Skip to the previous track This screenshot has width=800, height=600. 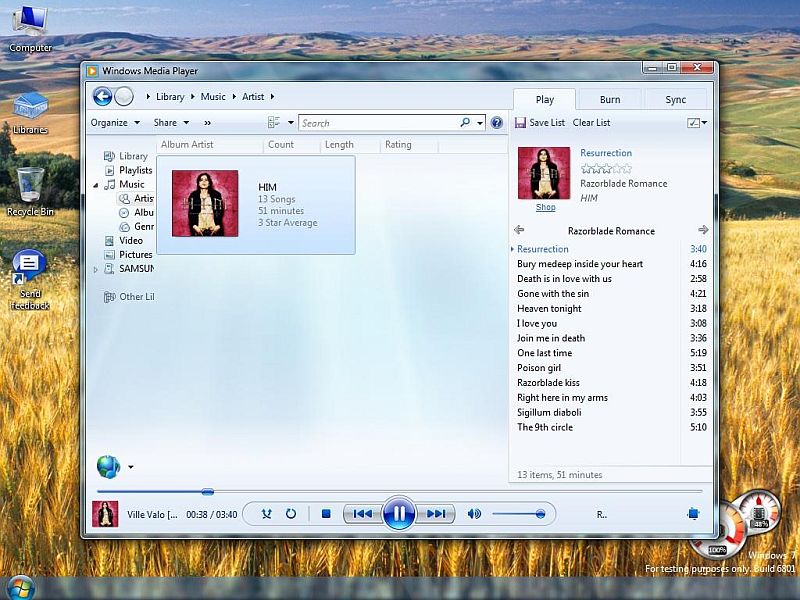(x=363, y=514)
